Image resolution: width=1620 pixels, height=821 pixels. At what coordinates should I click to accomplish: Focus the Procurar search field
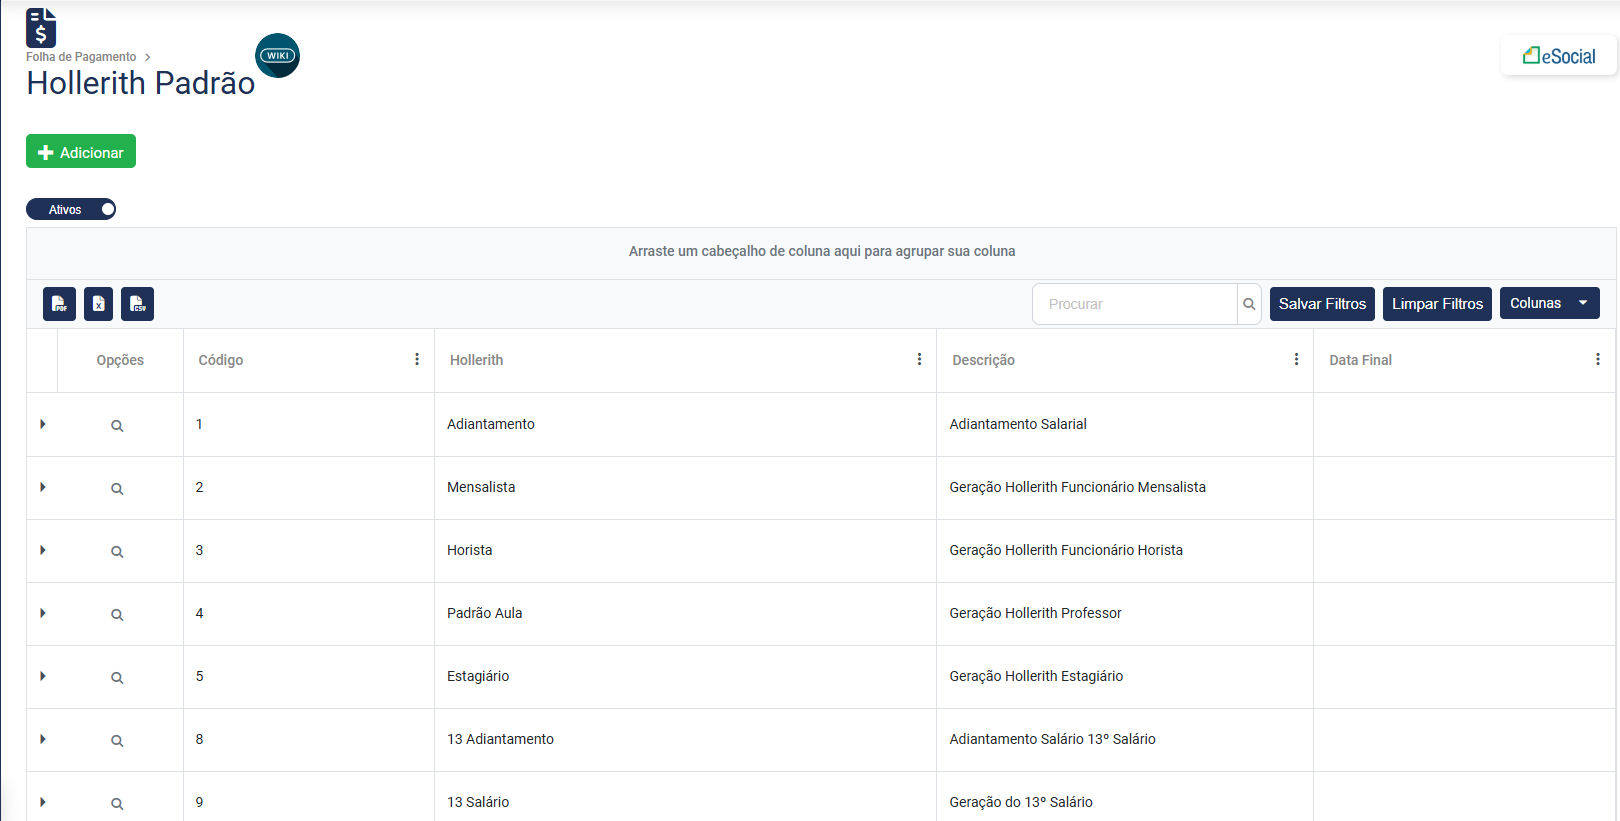coord(1135,304)
